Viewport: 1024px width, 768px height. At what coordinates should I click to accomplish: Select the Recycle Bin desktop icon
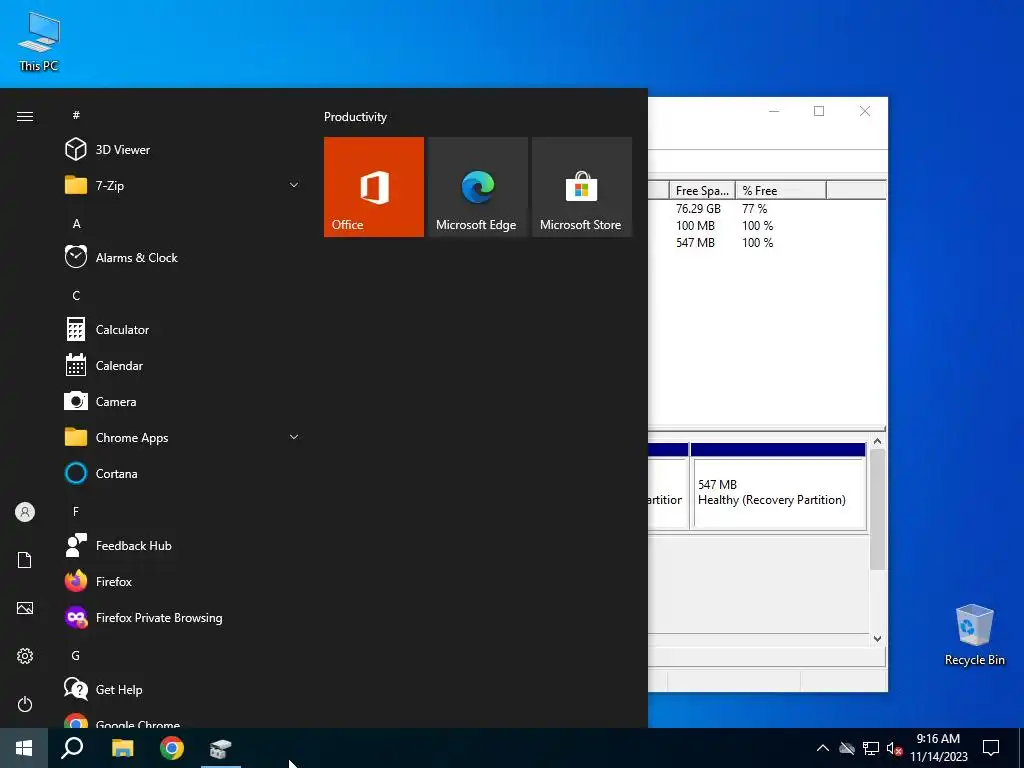974,635
